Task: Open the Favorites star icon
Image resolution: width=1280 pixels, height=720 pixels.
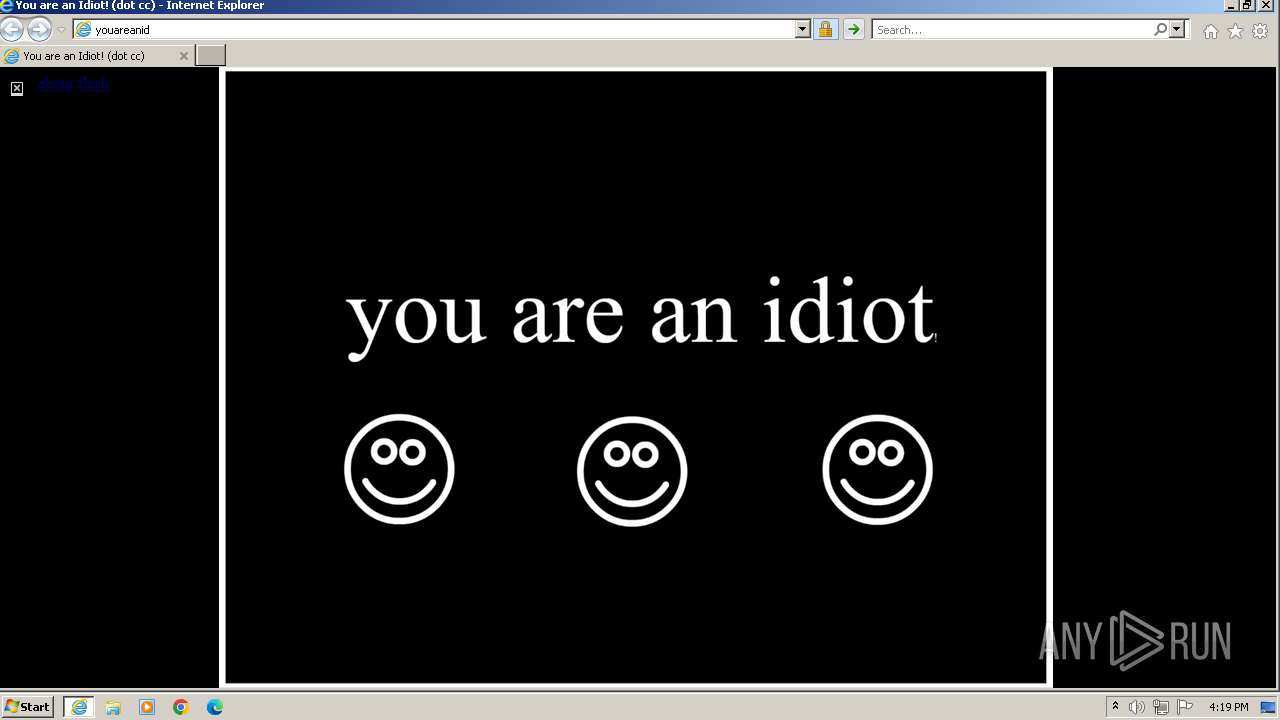Action: tap(1236, 31)
